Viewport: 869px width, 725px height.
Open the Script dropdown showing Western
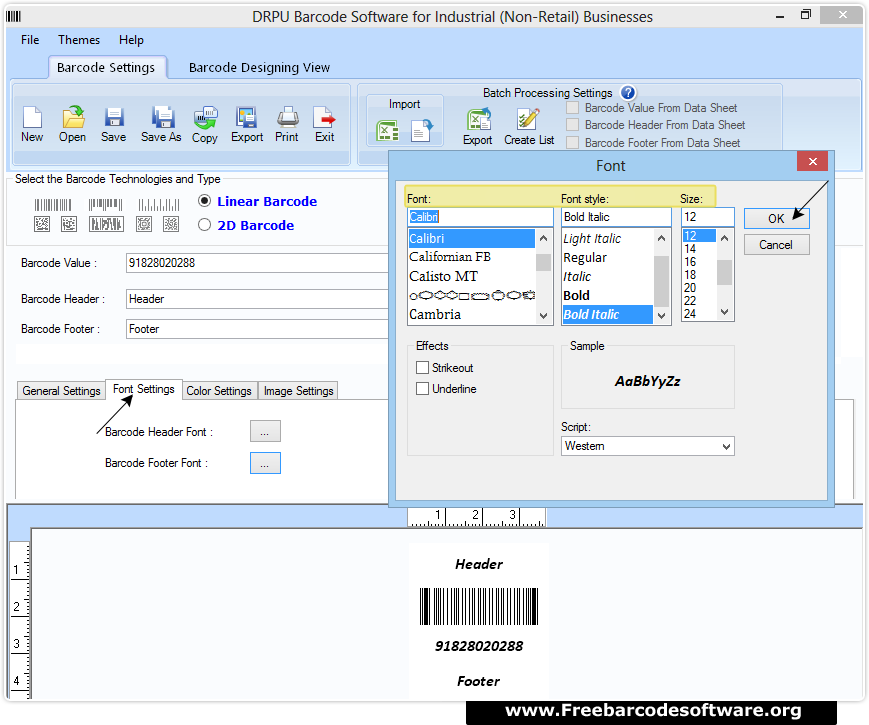pyautogui.click(x=647, y=446)
